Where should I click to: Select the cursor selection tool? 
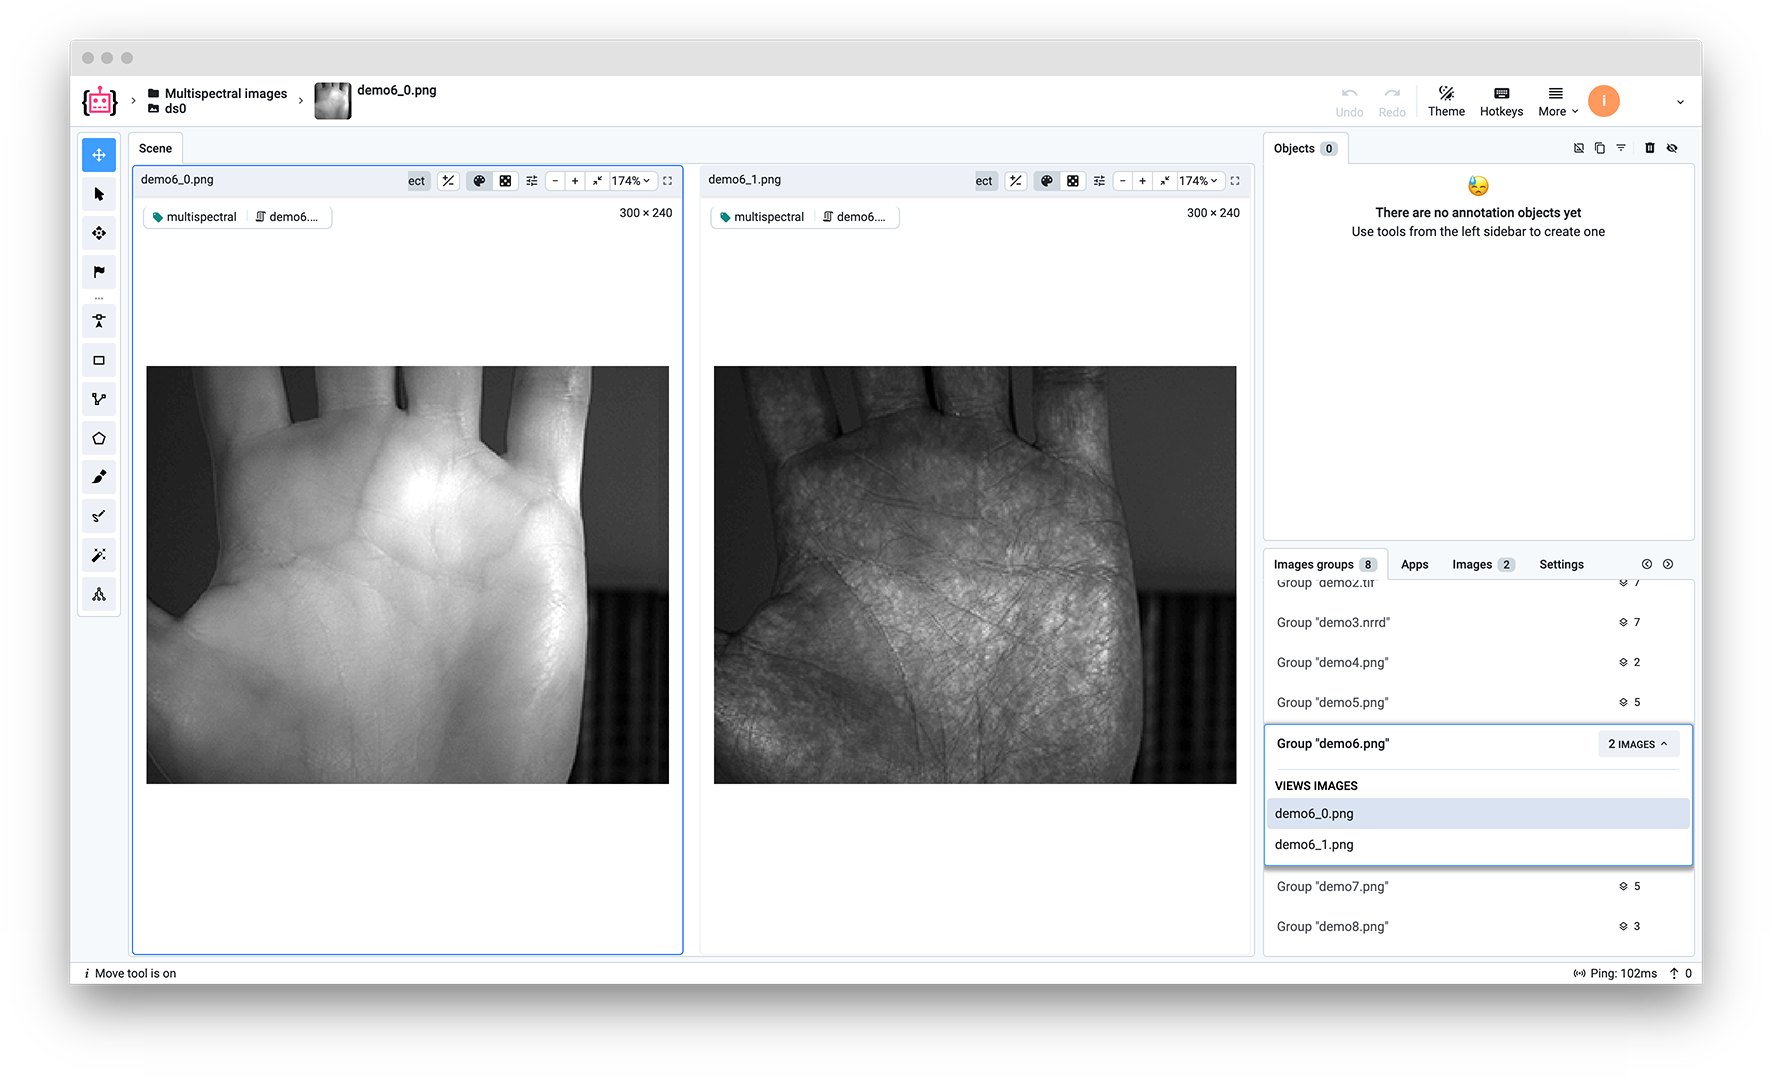click(x=99, y=194)
